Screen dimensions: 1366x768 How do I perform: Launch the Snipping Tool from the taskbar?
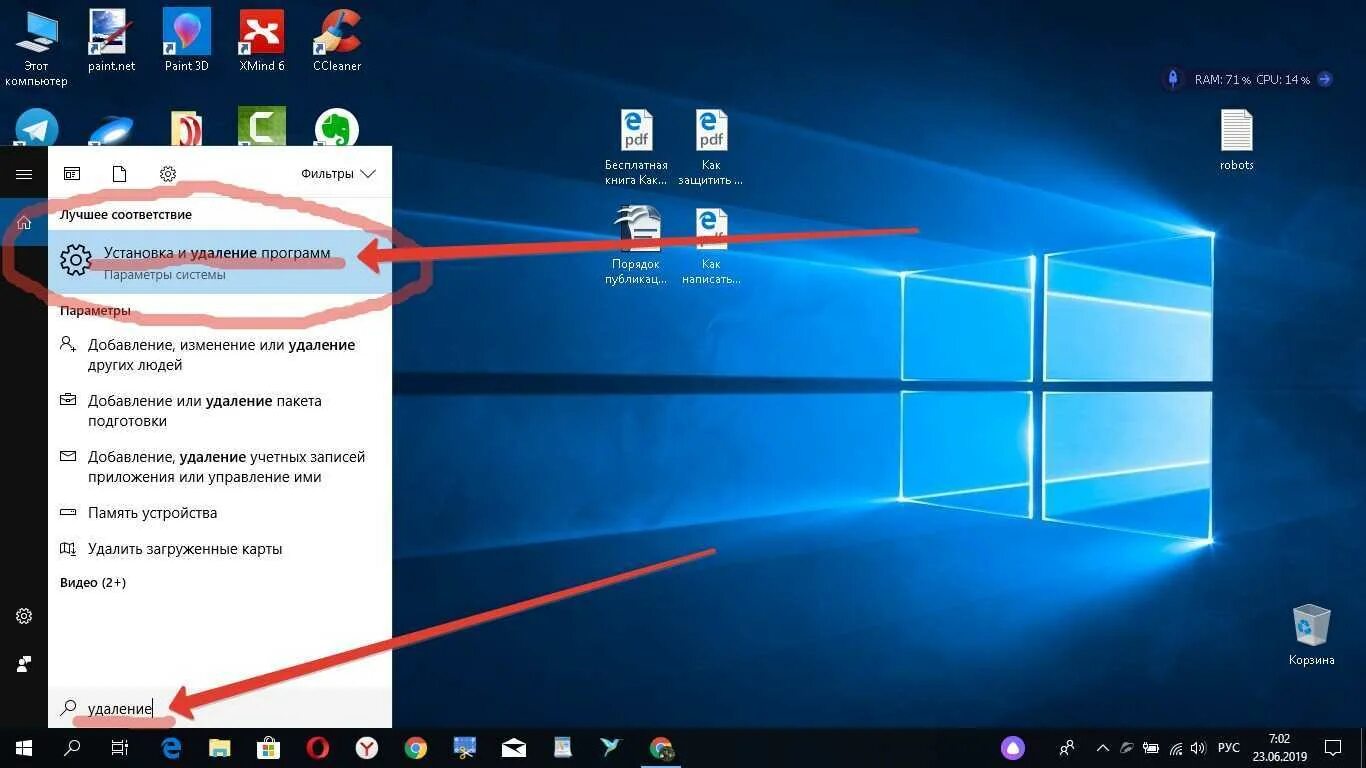(465, 747)
